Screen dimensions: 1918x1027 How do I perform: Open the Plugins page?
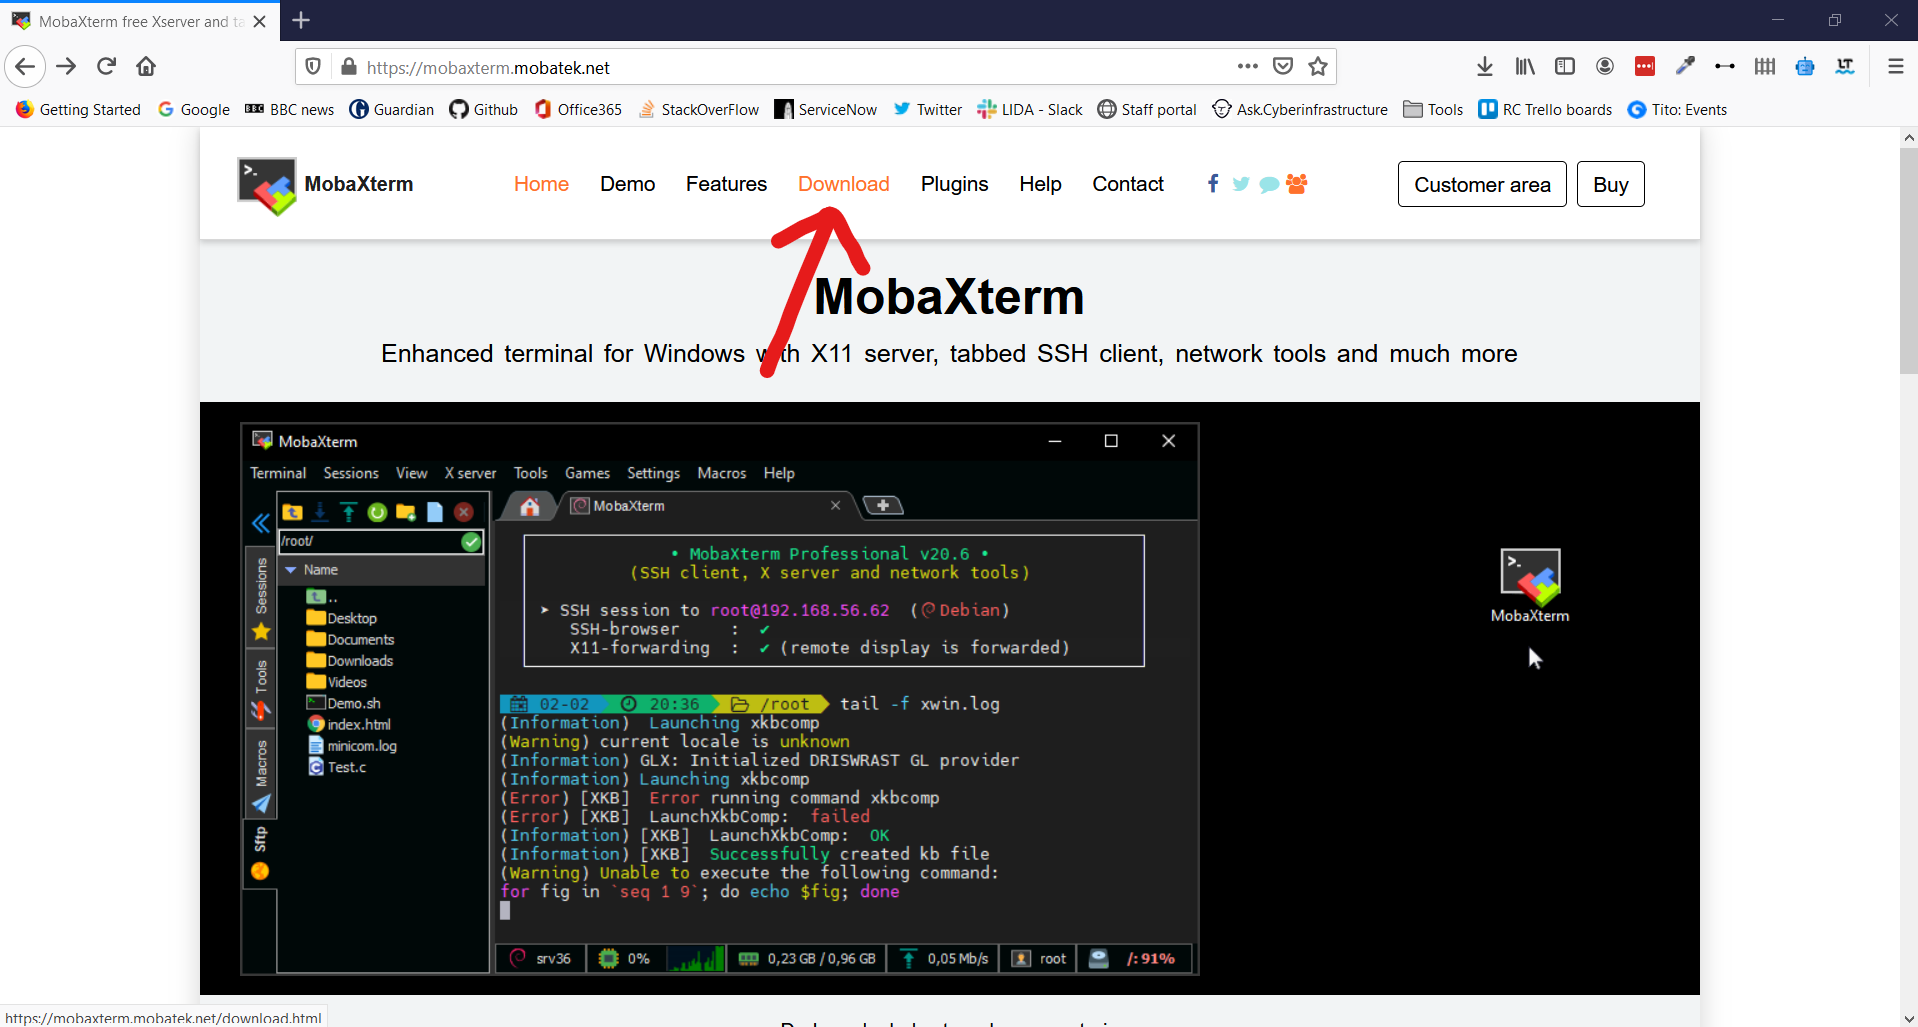point(954,184)
